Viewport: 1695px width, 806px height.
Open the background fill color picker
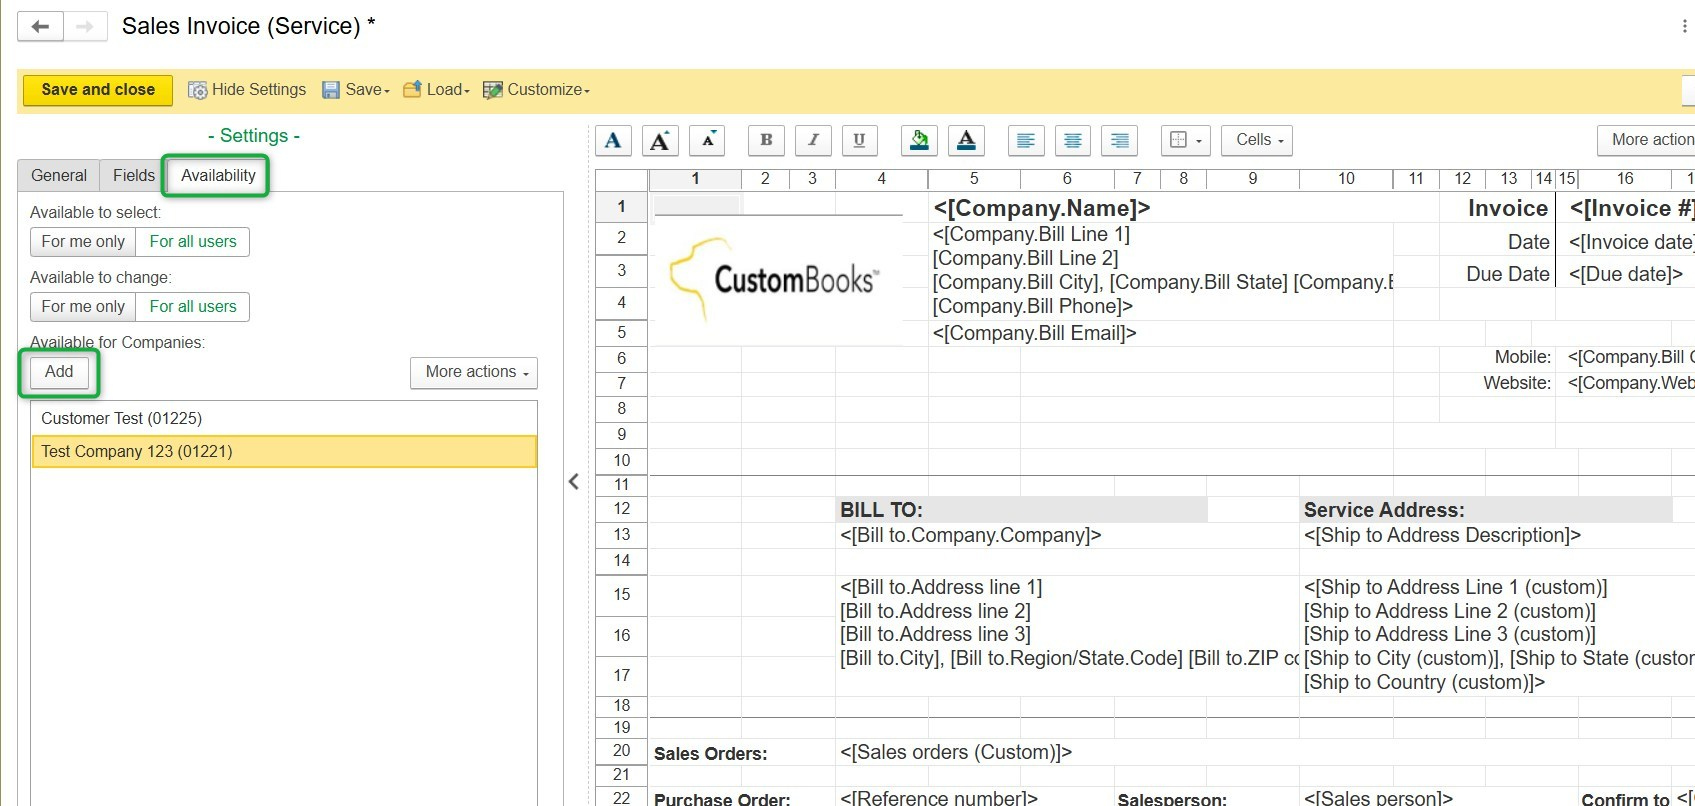pos(919,141)
